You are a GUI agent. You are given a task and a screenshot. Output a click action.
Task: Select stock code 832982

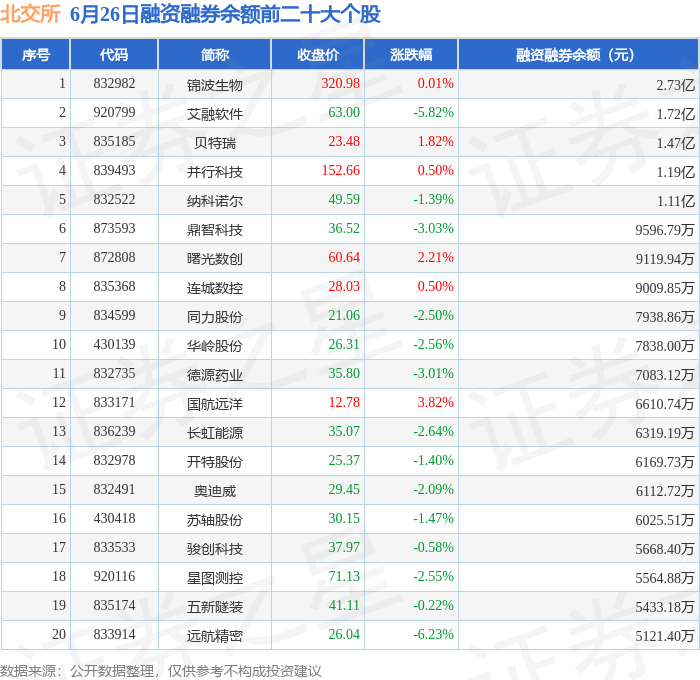114,83
